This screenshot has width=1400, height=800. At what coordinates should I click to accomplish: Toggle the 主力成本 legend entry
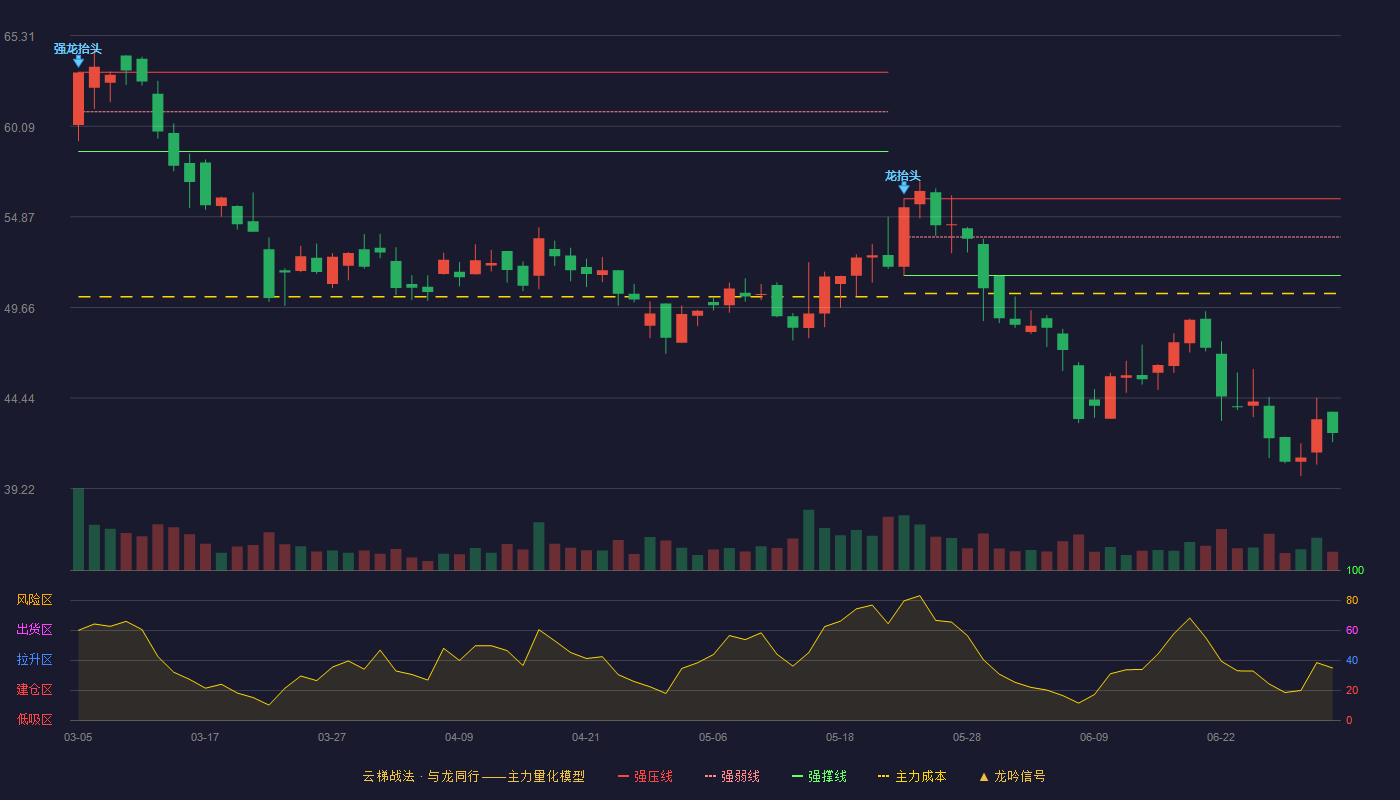coord(912,776)
